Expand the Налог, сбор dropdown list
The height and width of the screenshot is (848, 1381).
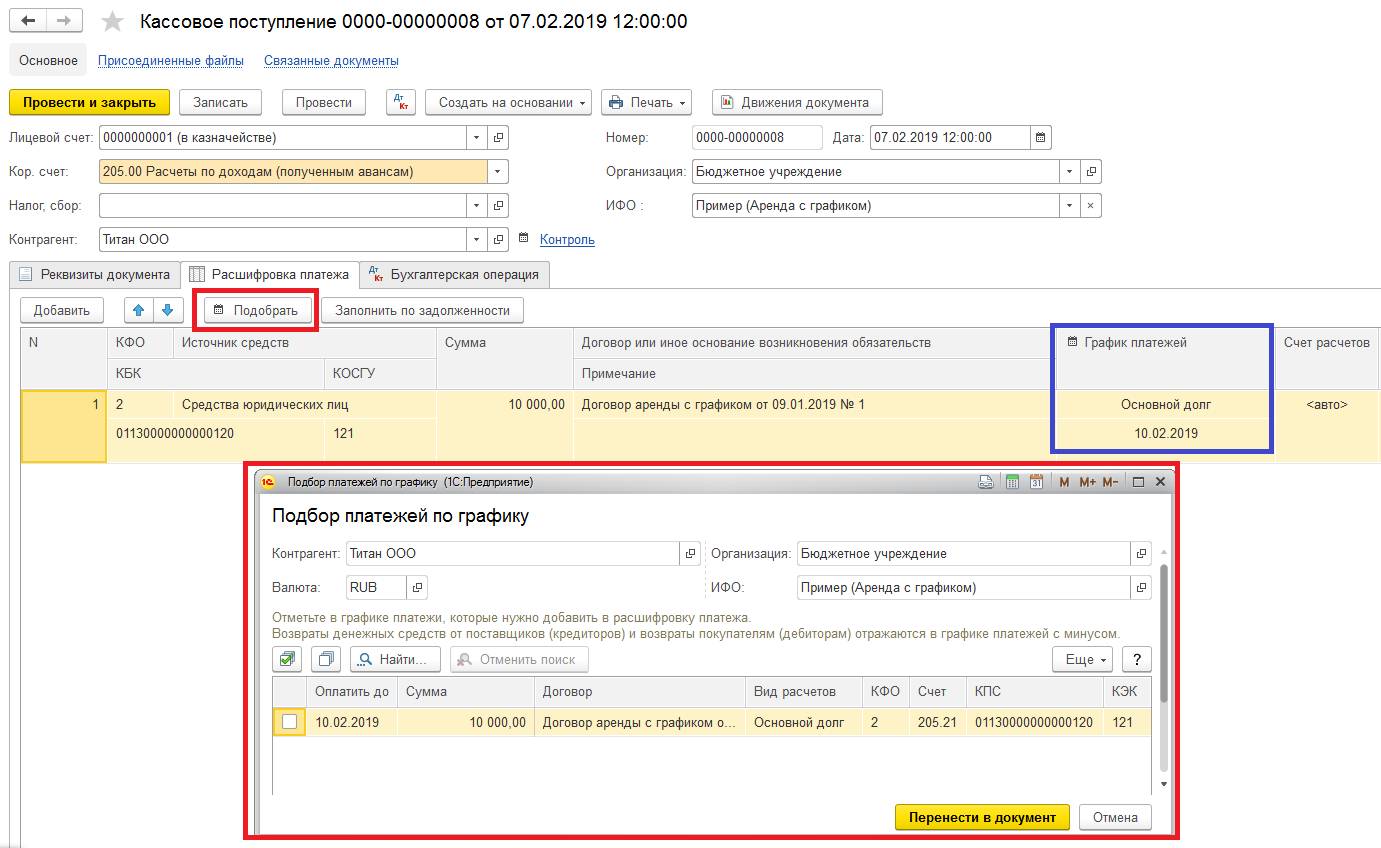point(477,206)
